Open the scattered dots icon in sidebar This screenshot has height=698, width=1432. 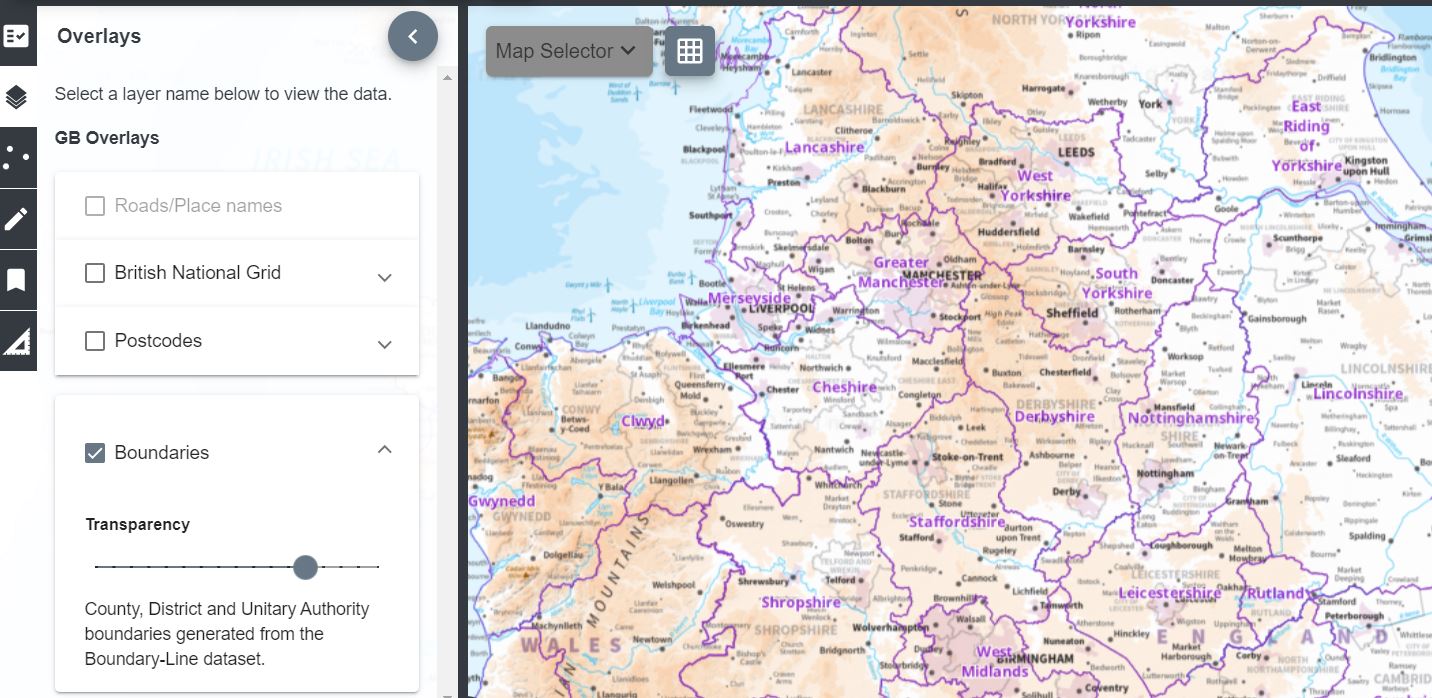coord(17,157)
